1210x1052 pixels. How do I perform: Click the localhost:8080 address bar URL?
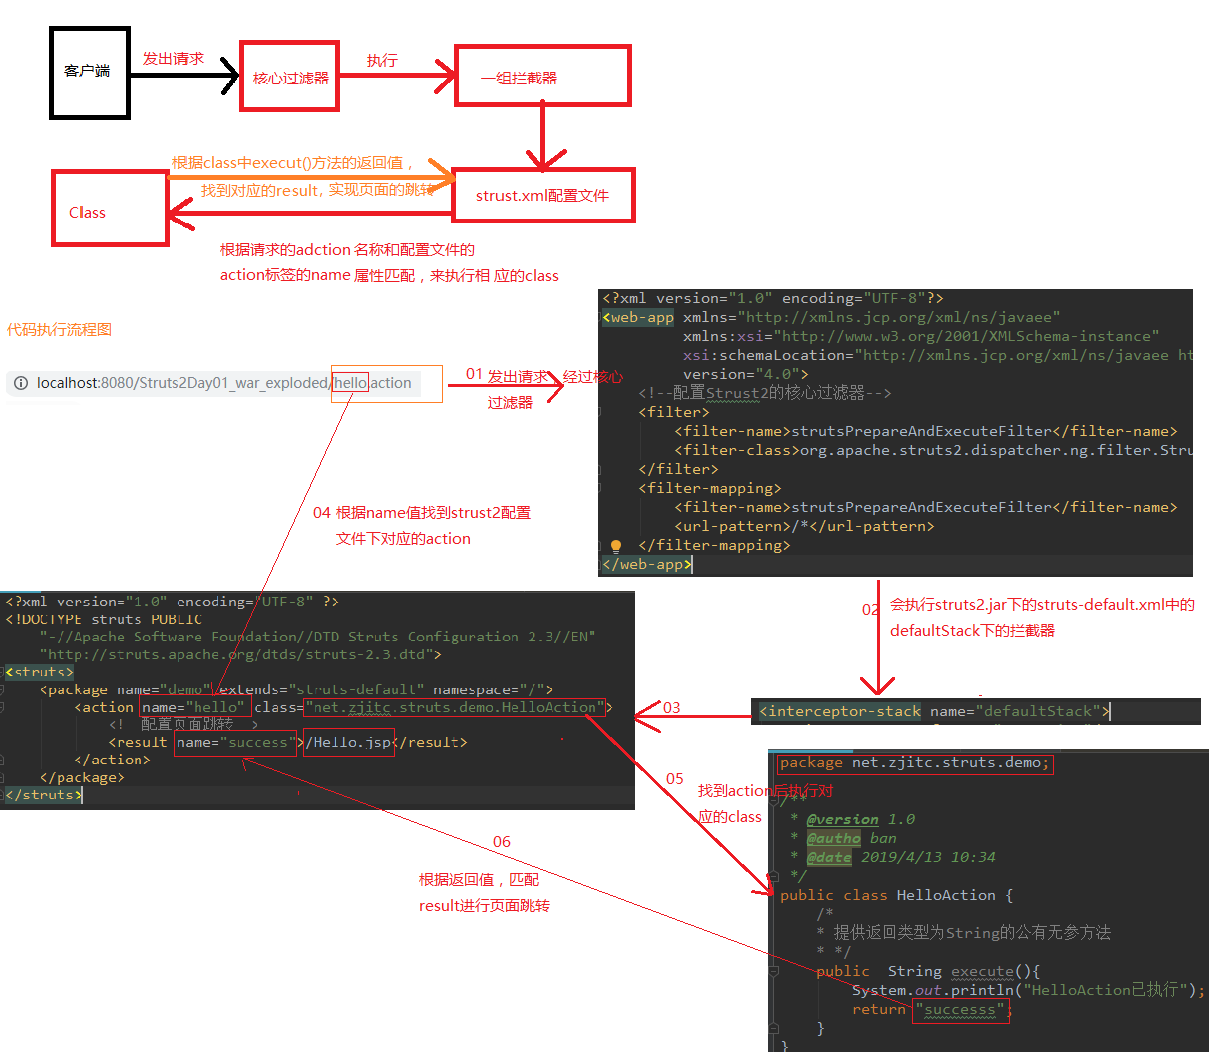tap(224, 383)
